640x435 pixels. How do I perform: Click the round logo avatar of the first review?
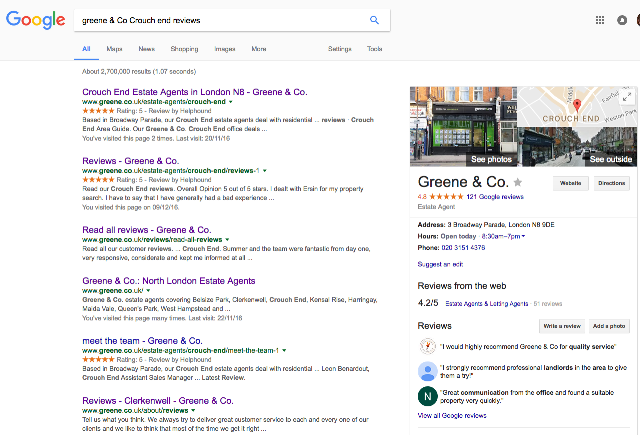pos(427,346)
